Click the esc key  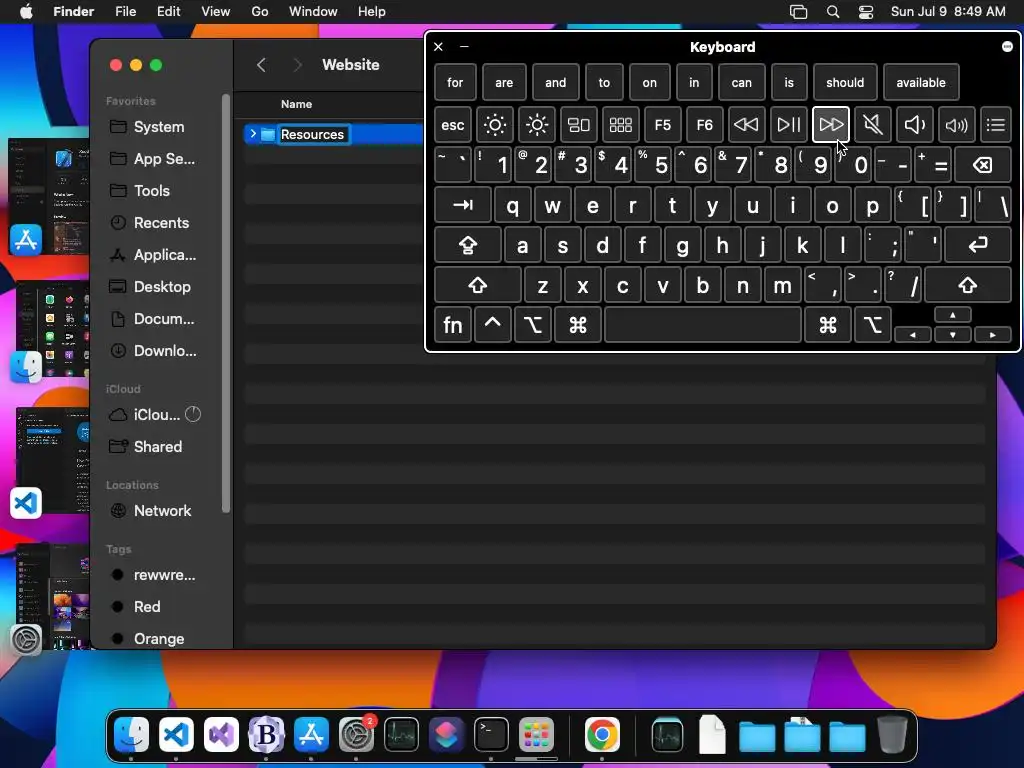[x=453, y=124]
